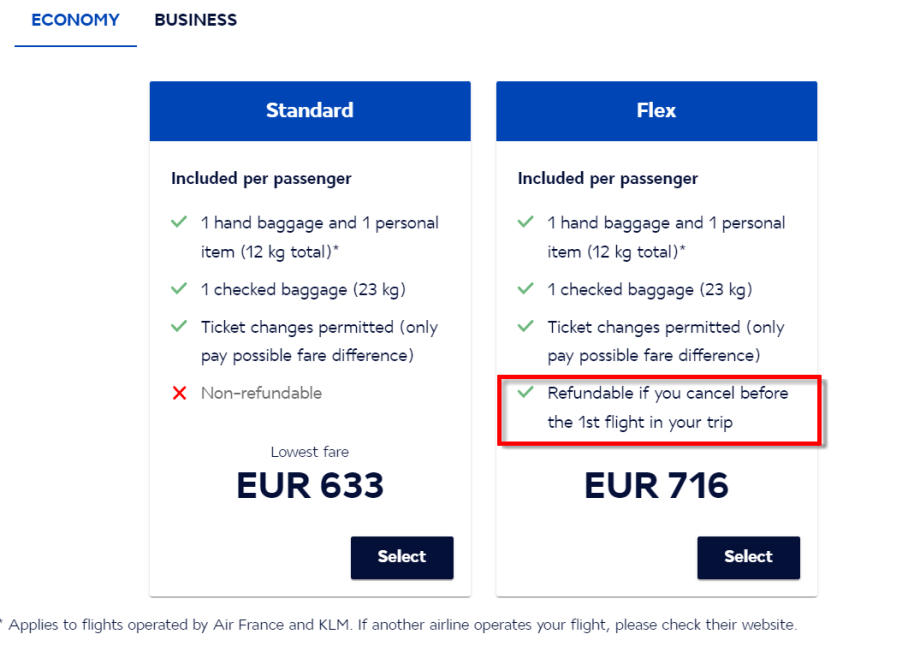
Task: Click the red X non-refundable icon
Action: pyautogui.click(x=180, y=393)
